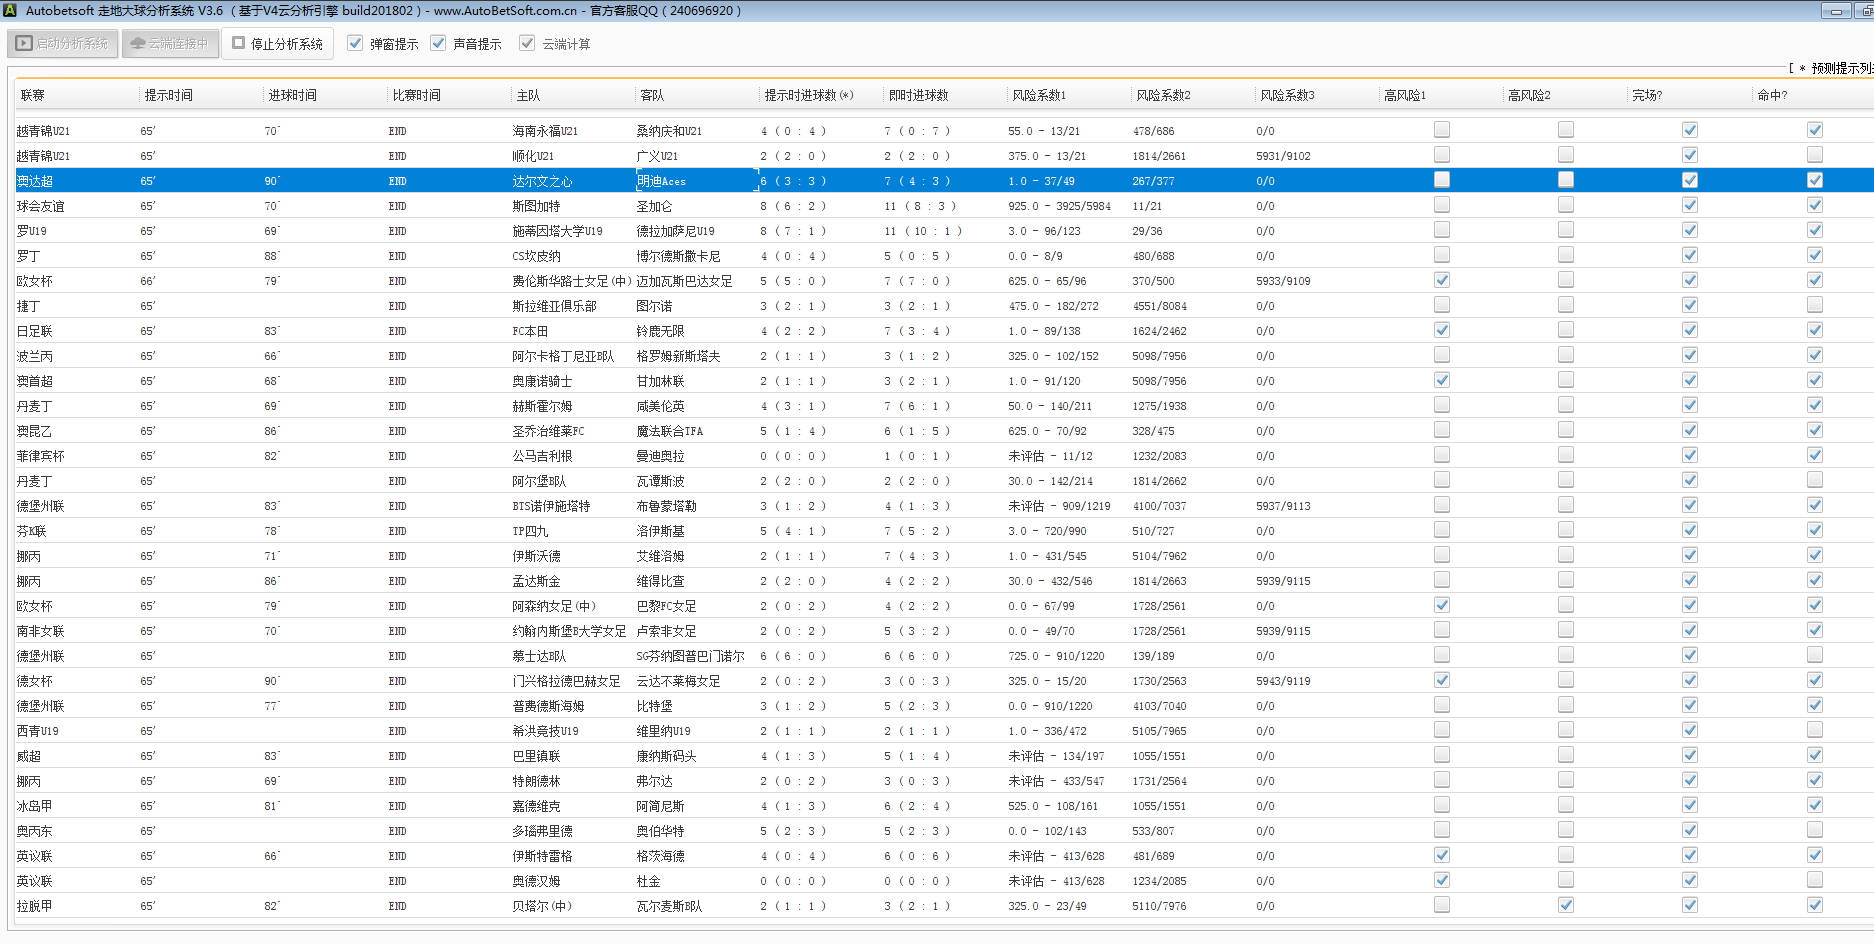Click the Autobetsoft logo in title bar

[10, 10]
